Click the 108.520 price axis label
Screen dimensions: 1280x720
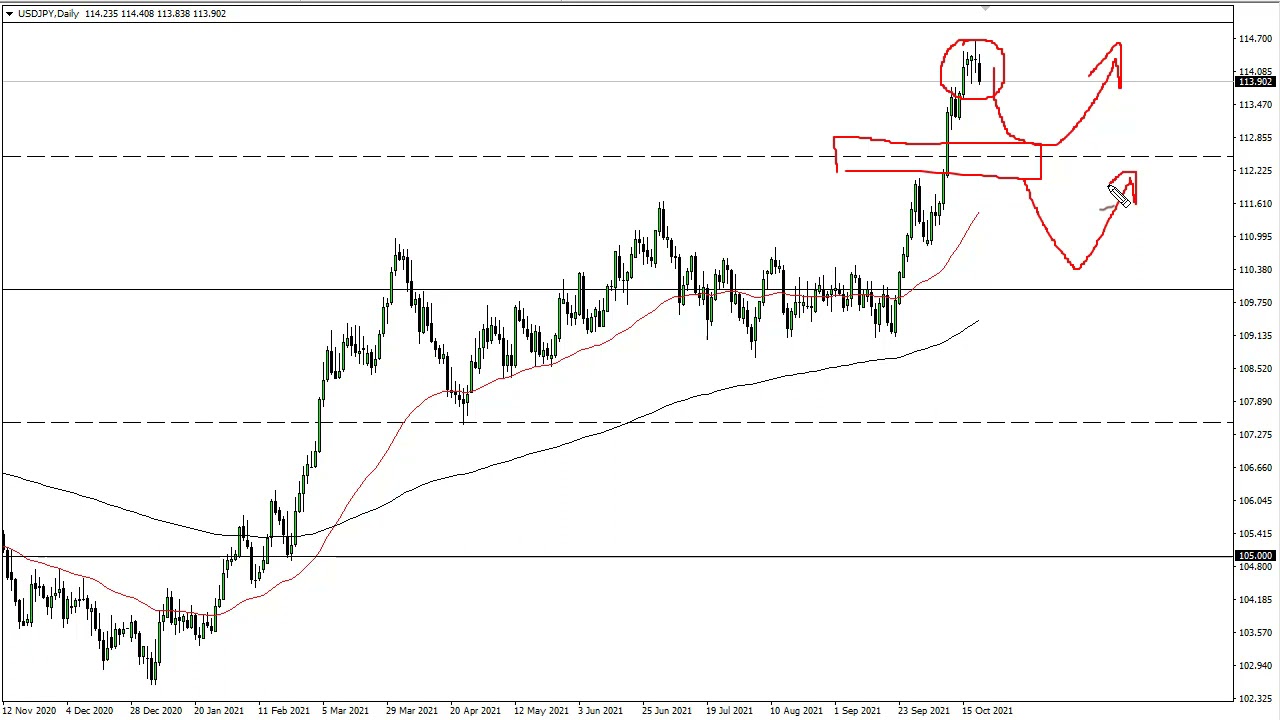click(x=1255, y=369)
